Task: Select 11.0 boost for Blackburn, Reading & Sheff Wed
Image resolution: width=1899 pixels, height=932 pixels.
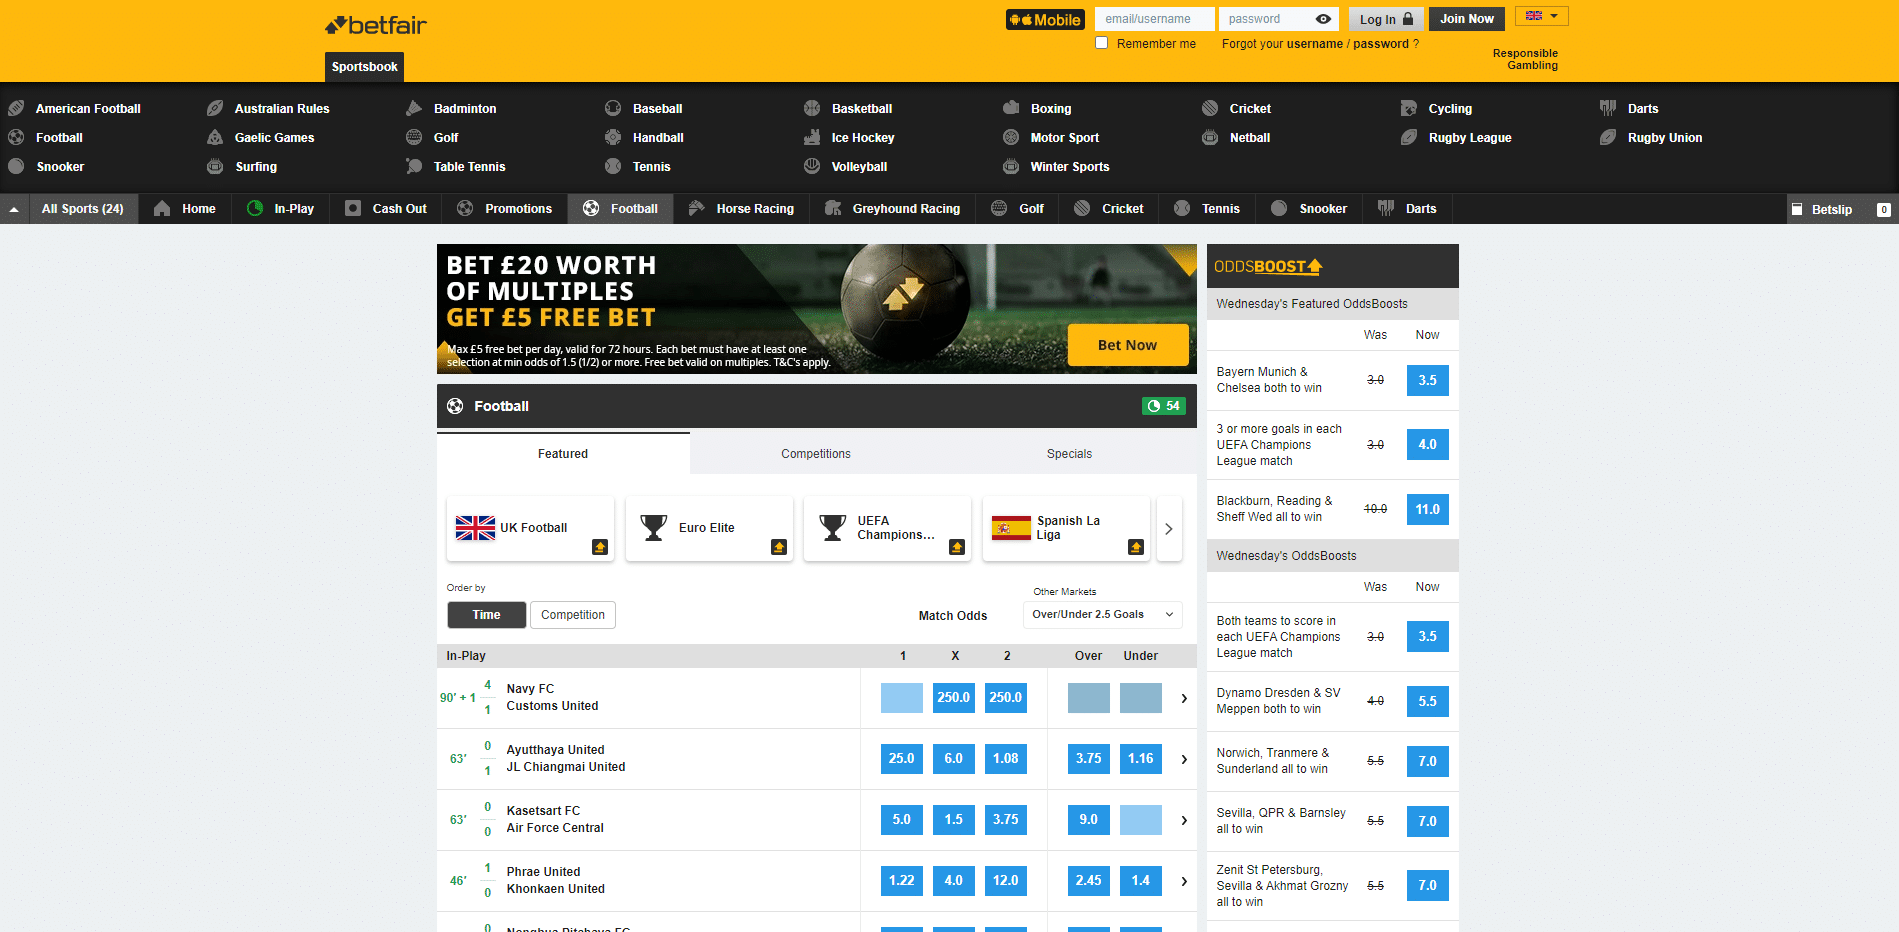Action: click(1427, 509)
